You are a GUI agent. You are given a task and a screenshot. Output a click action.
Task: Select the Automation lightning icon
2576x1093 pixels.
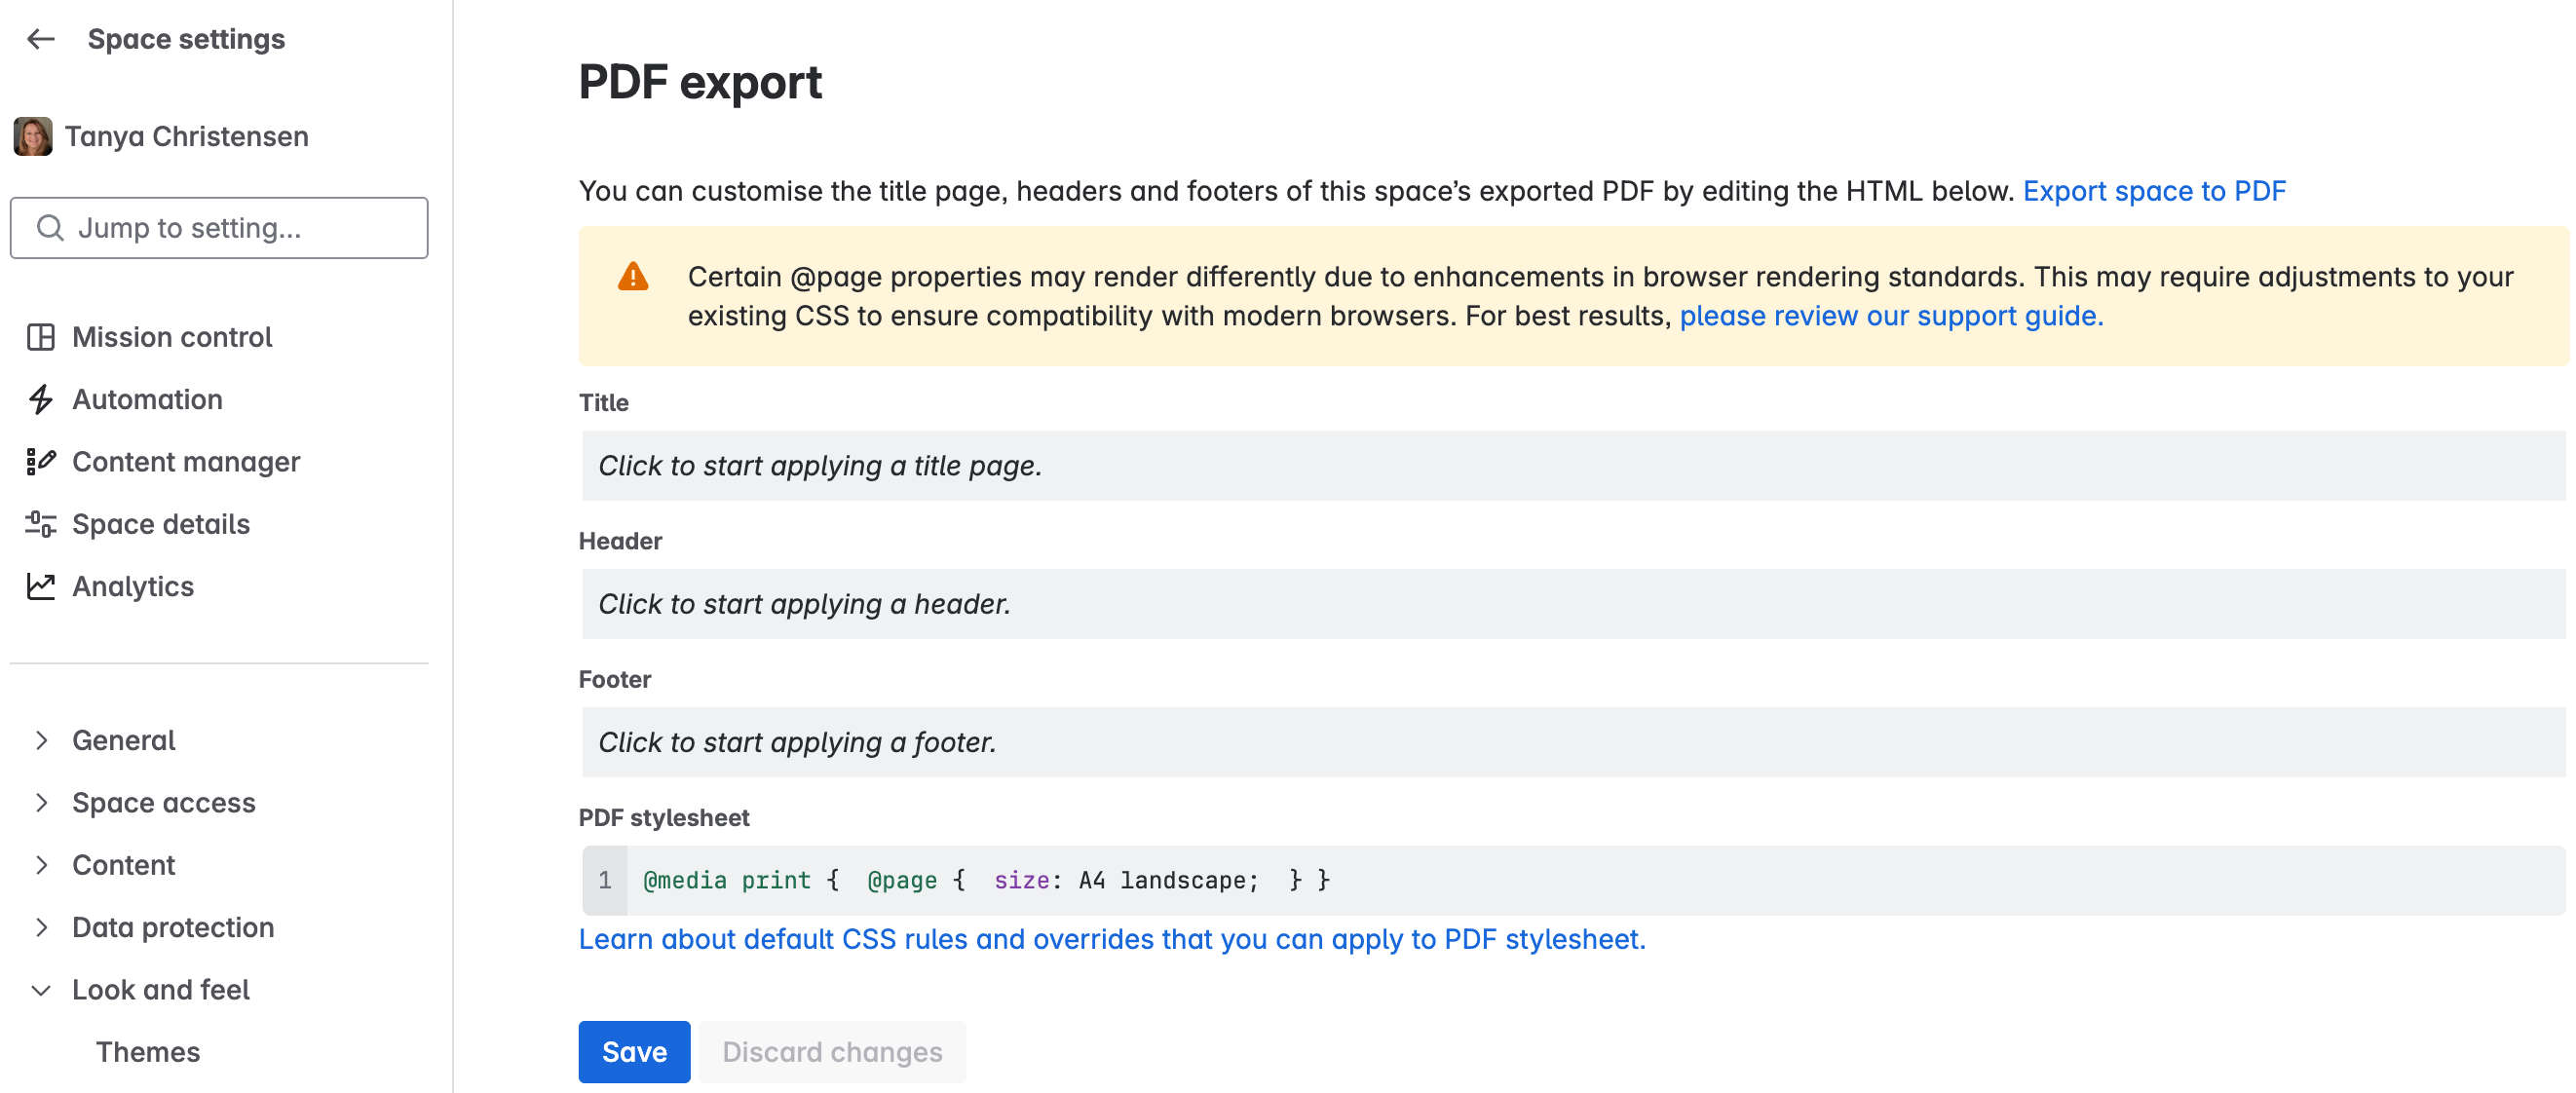41,399
